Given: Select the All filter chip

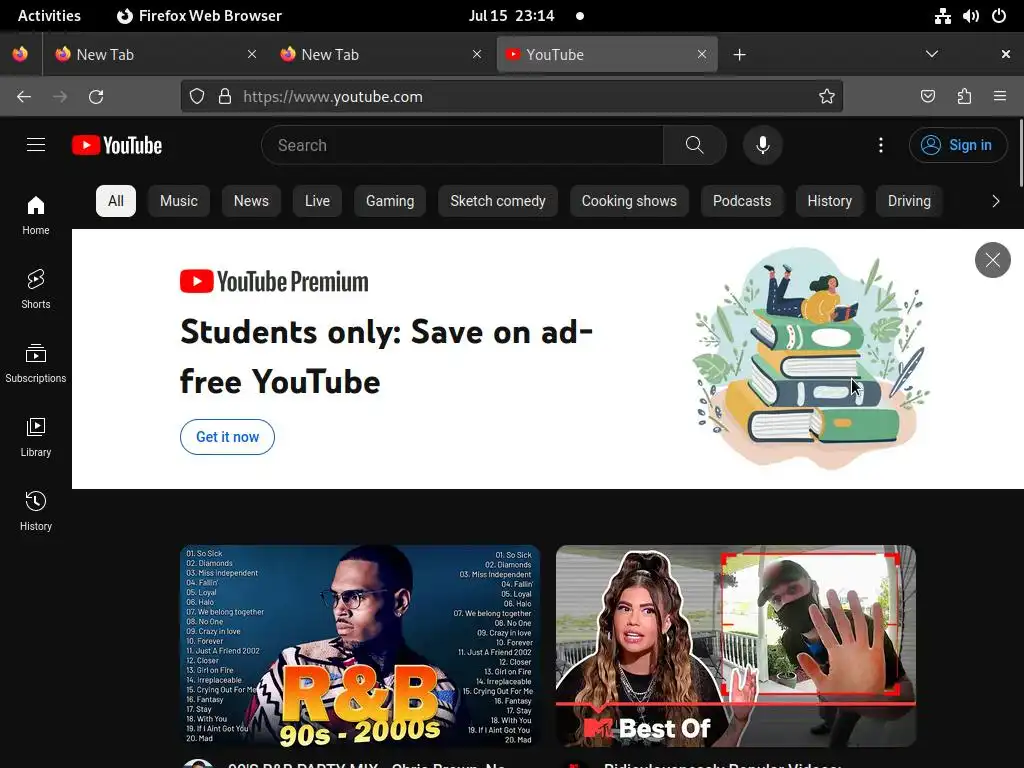Looking at the screenshot, I should pyautogui.click(x=116, y=201).
